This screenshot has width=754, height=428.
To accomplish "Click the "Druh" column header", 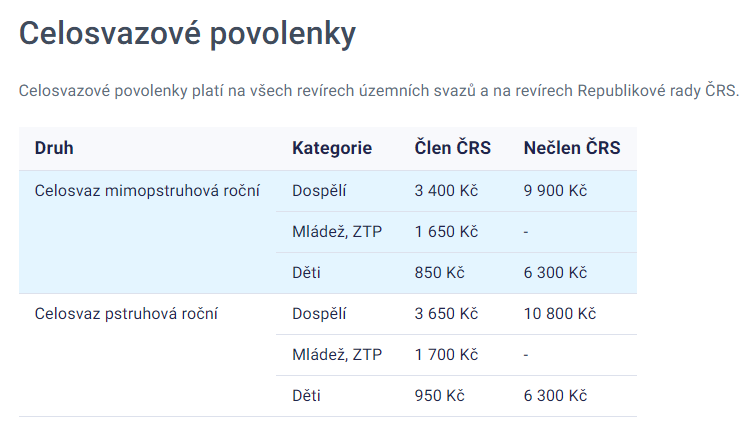I will tap(54, 148).
